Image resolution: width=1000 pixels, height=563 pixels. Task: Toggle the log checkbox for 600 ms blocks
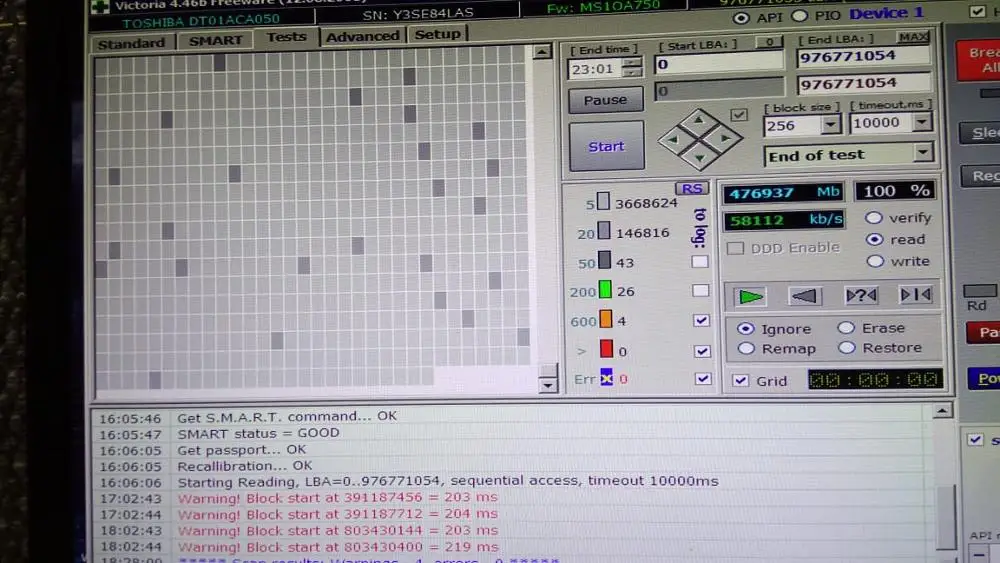click(x=701, y=320)
